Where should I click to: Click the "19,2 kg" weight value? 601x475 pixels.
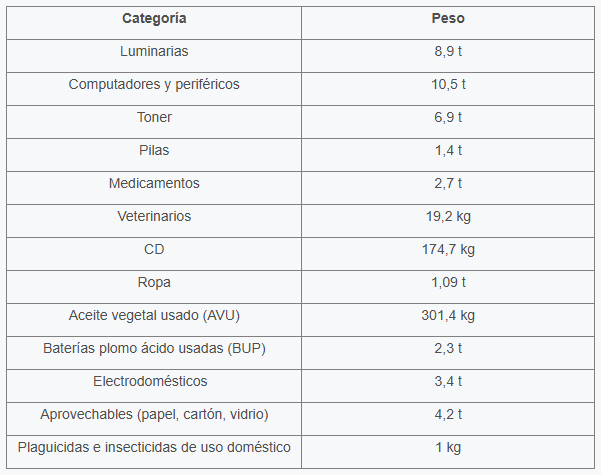(448, 216)
